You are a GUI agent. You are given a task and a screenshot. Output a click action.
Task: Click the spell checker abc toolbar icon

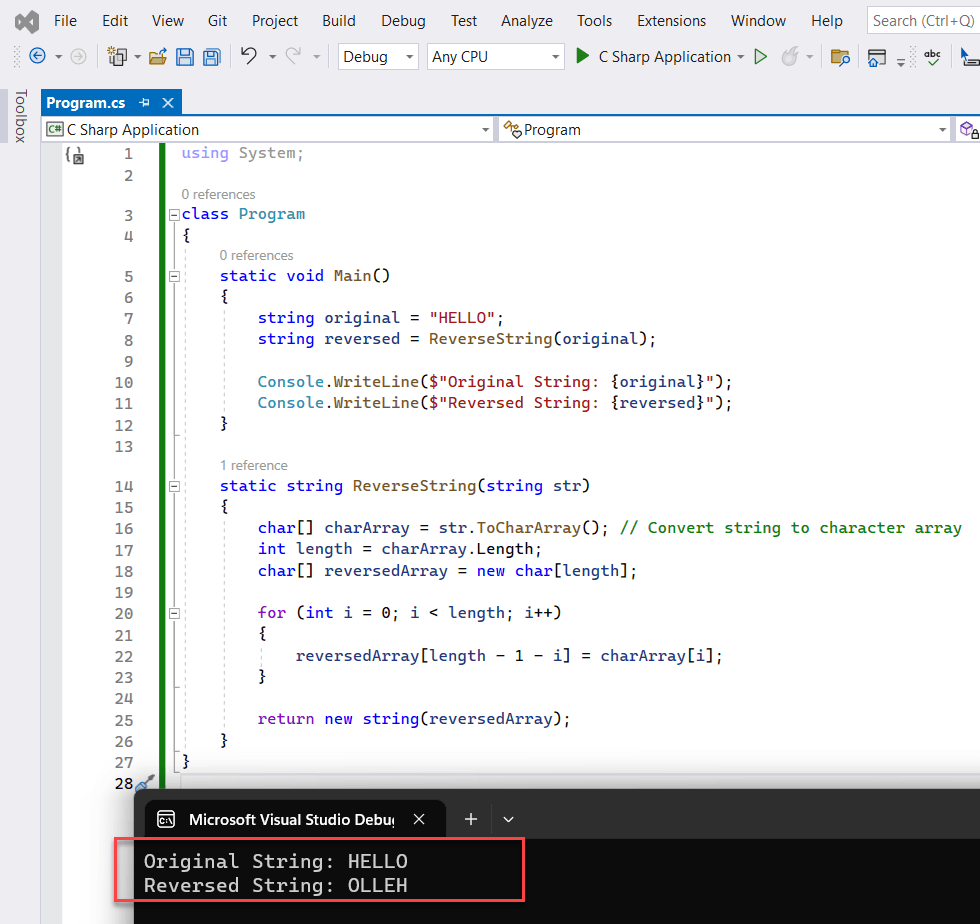(x=932, y=57)
